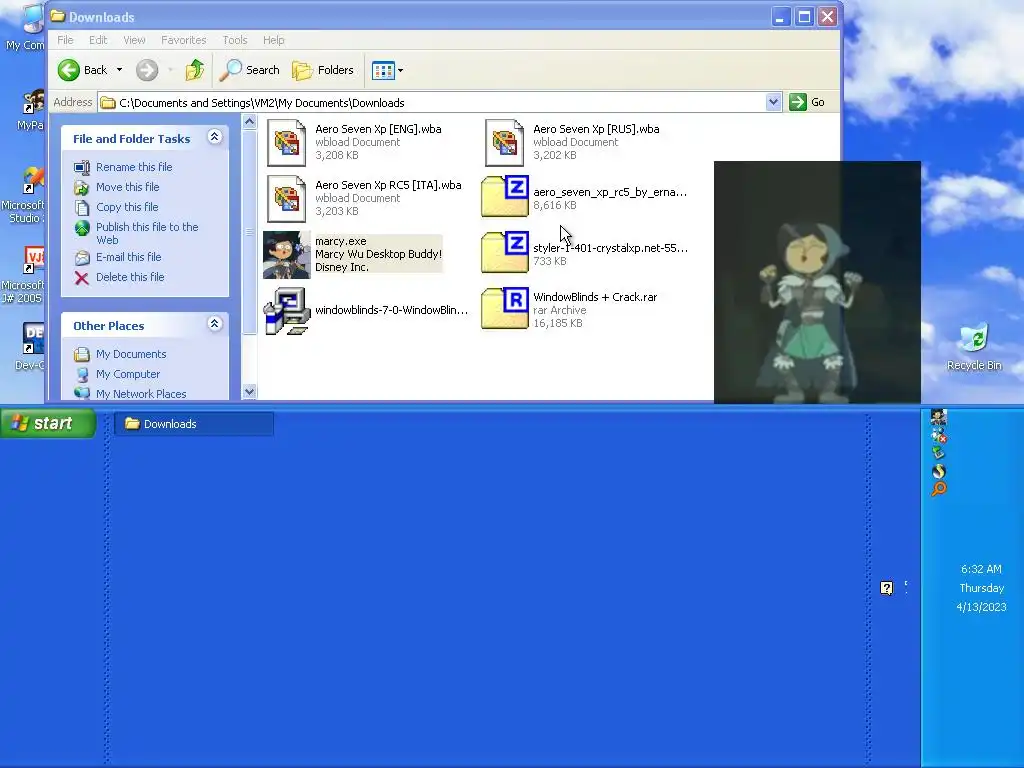Select the windowblinds-7-0 installer icon

(x=287, y=311)
